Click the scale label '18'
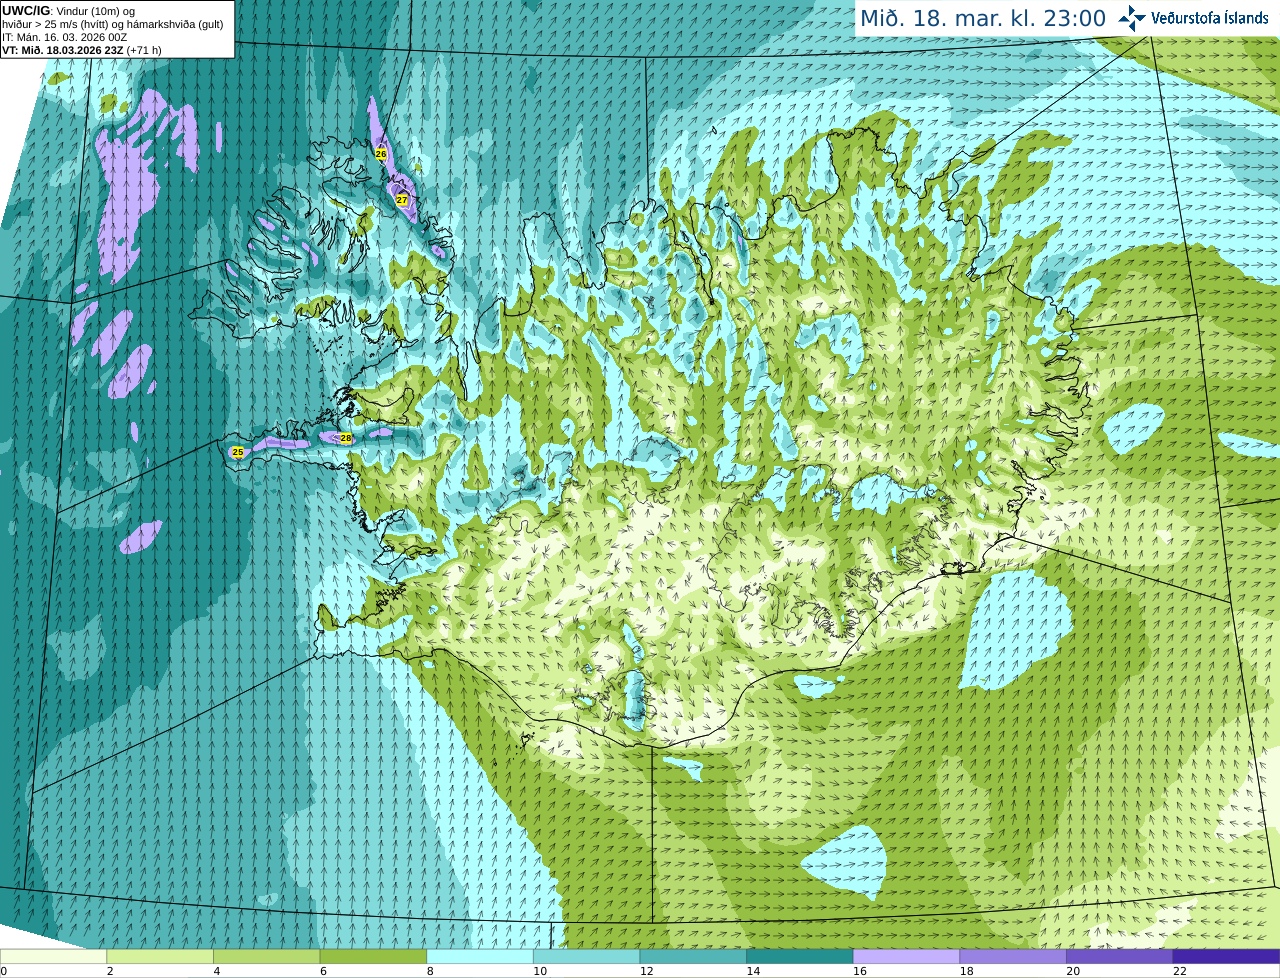The image size is (1280, 978). coord(967,971)
